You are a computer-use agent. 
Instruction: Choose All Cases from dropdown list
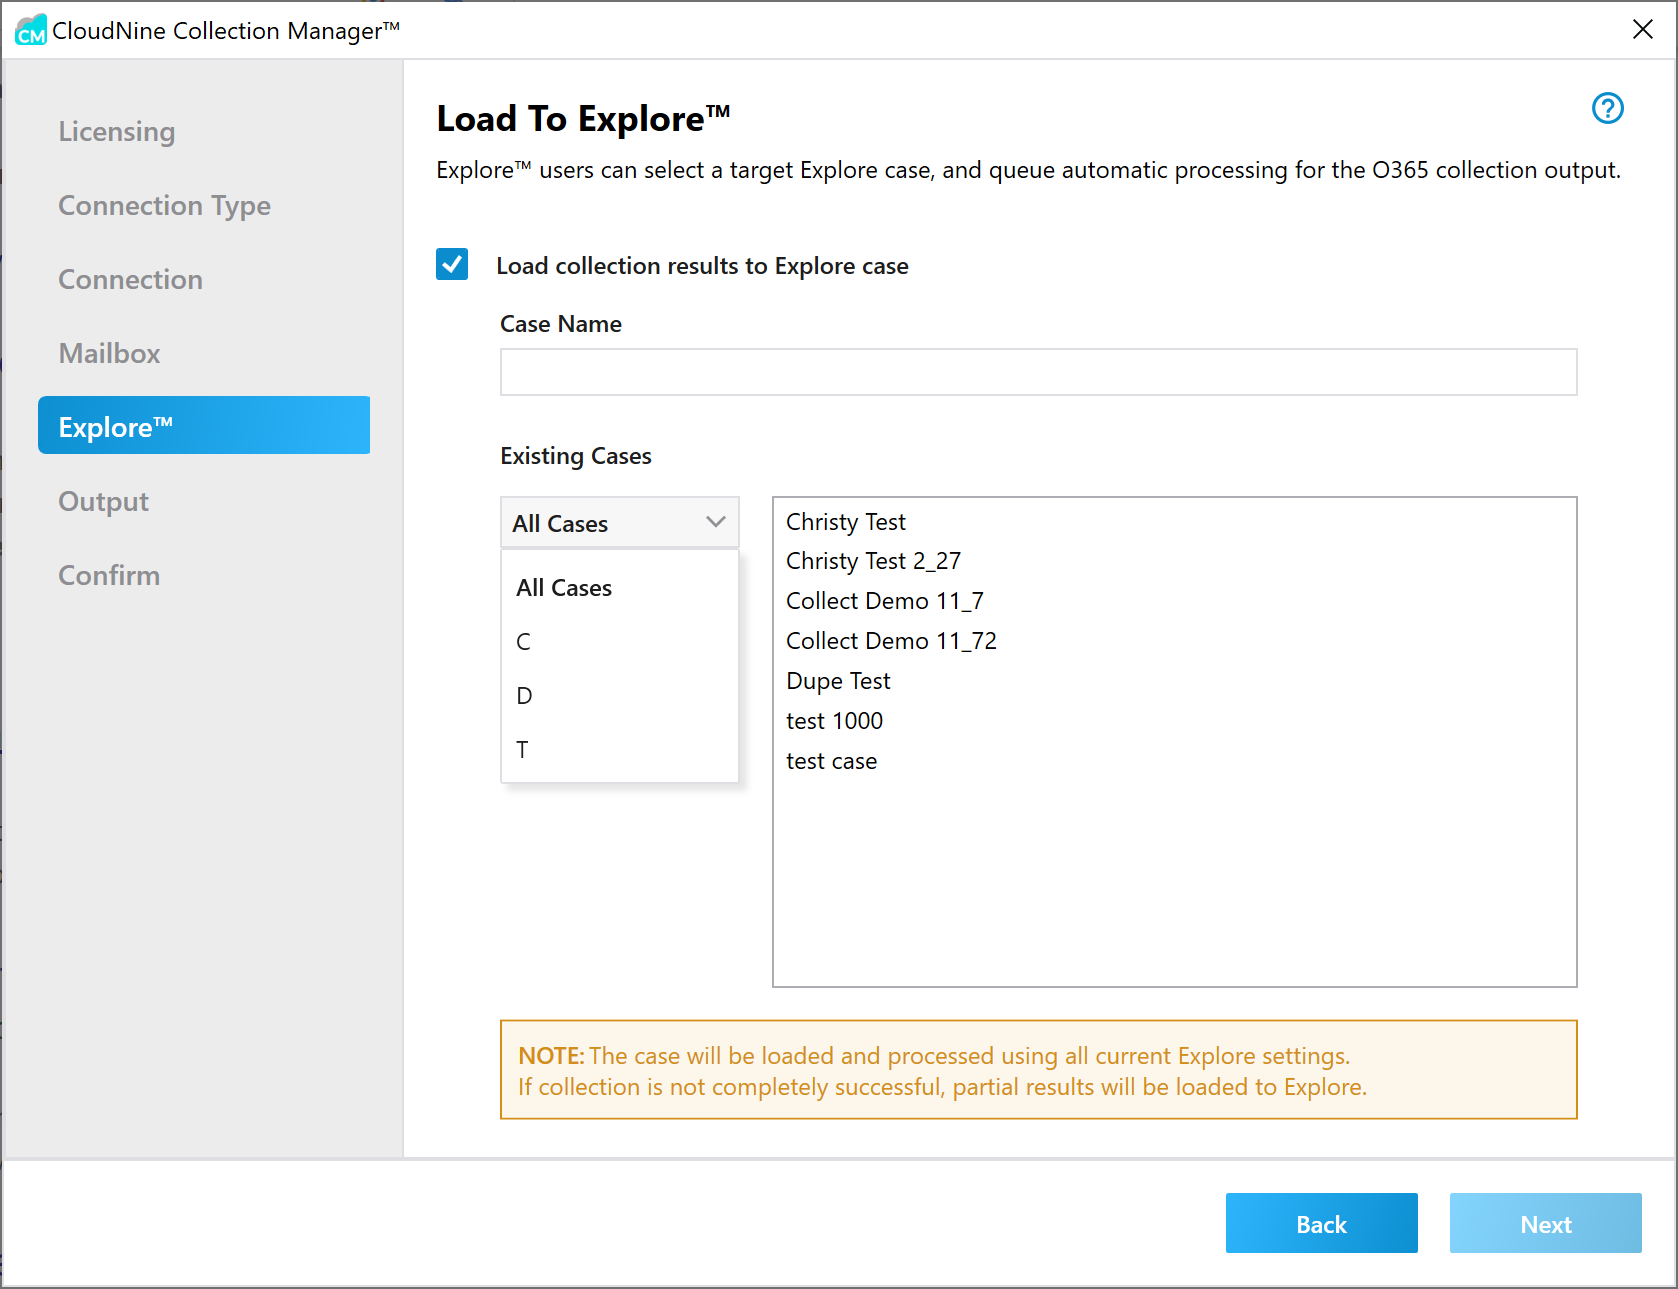click(x=619, y=588)
